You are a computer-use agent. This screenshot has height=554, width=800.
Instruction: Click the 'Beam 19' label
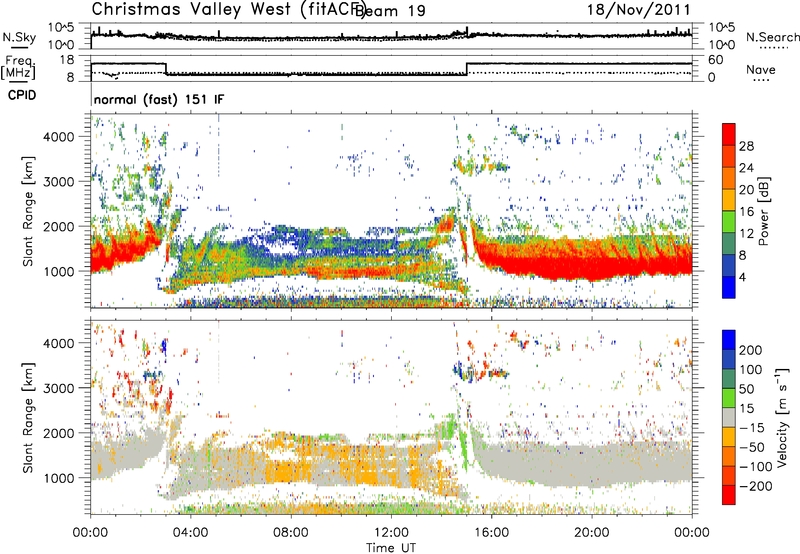coord(390,10)
